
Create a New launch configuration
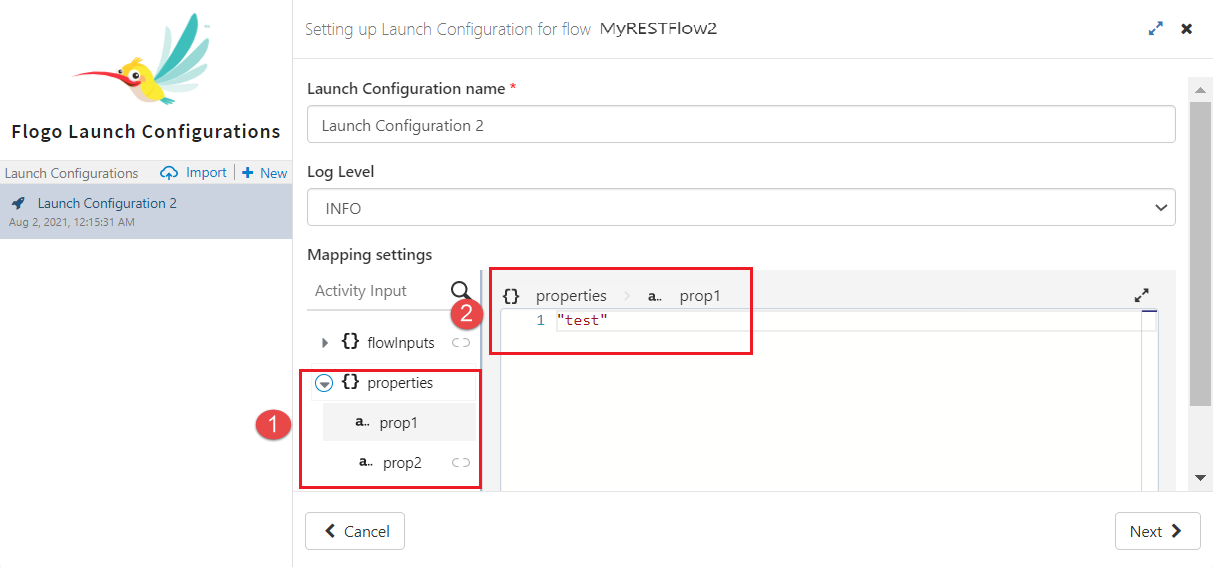click(x=265, y=173)
